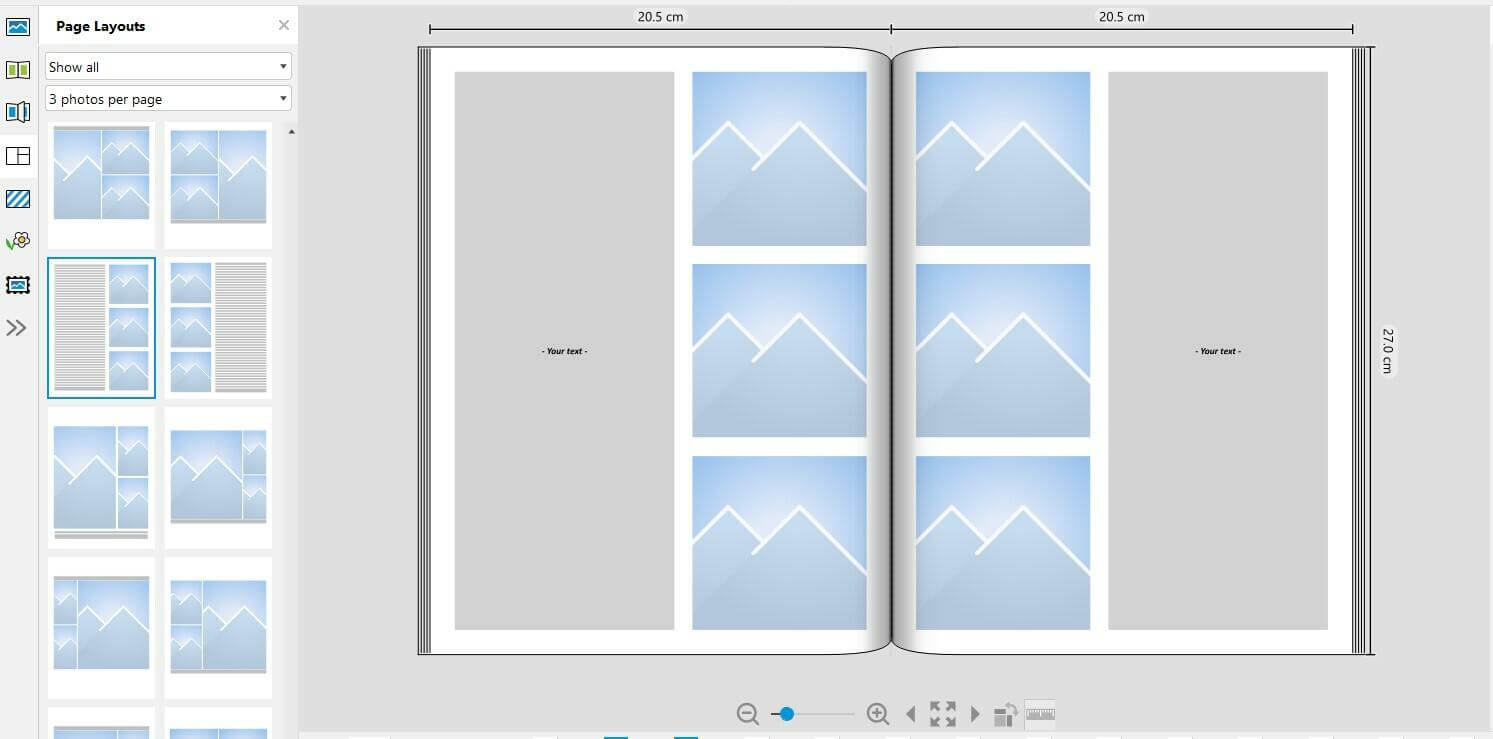Pick layout with large photo, two small right, caption below

(101, 478)
